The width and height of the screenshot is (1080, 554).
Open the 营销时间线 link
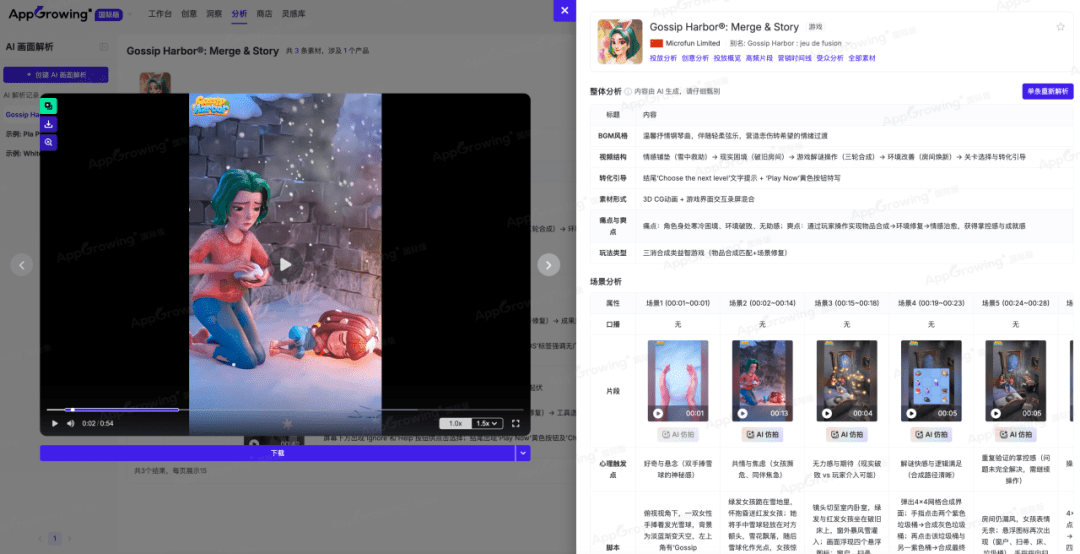(794, 59)
